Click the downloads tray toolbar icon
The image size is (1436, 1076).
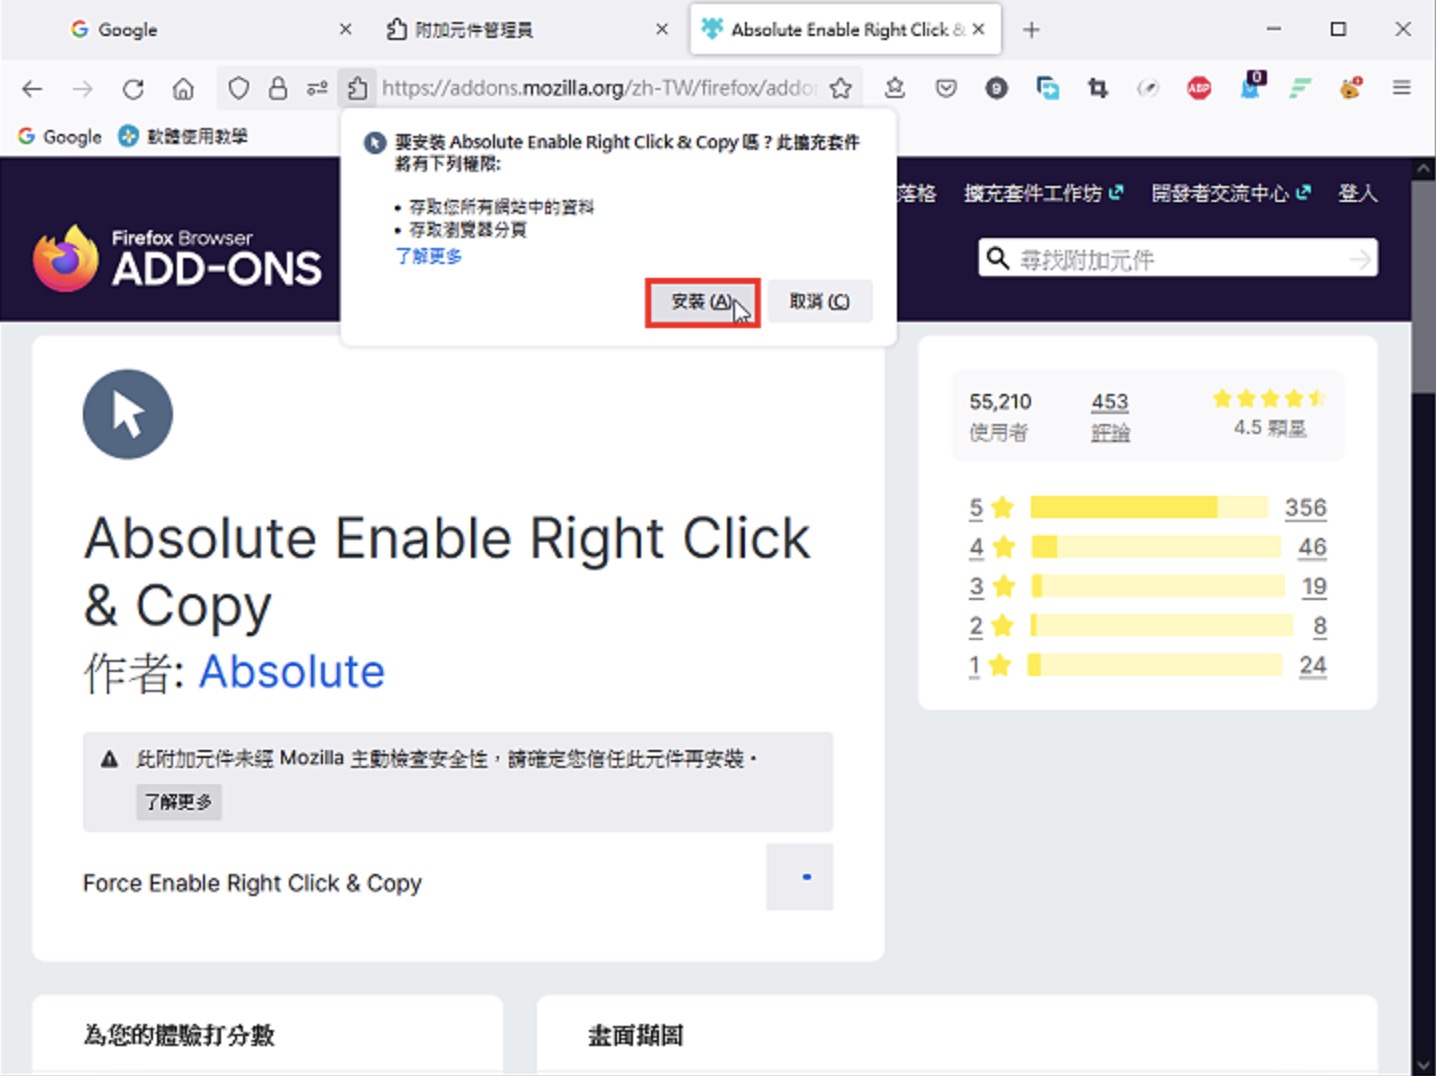tap(895, 88)
